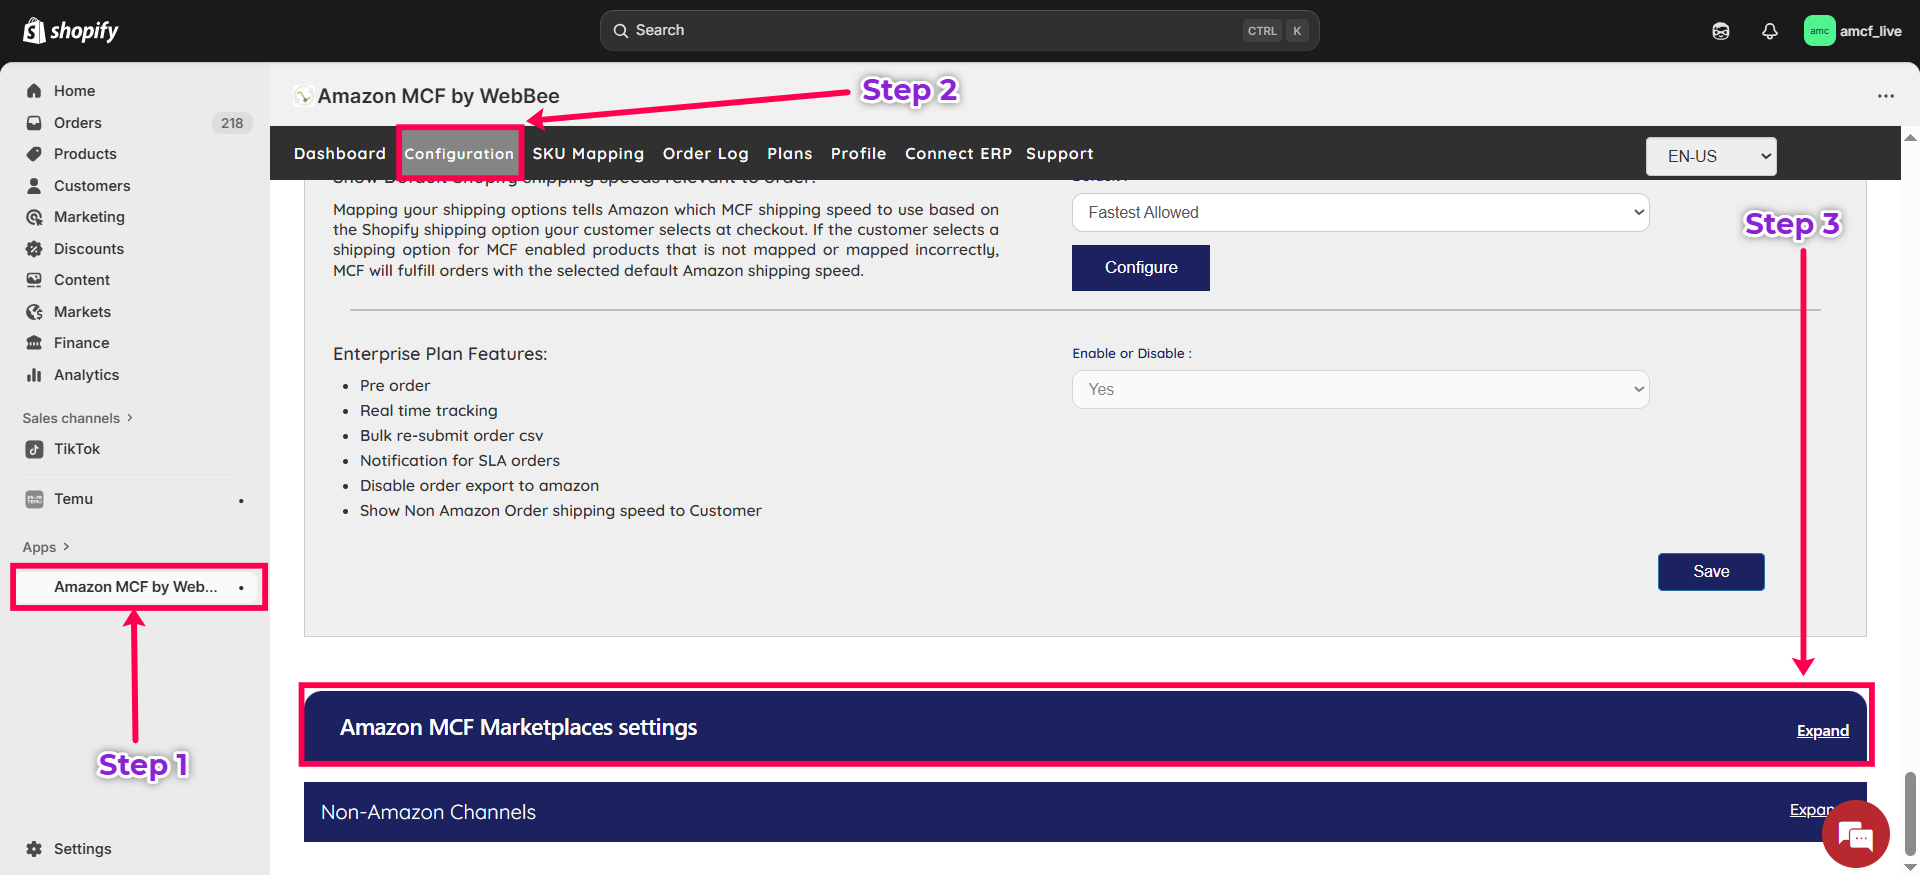
Task: Expand the Sales channels section chevron
Action: point(130,418)
